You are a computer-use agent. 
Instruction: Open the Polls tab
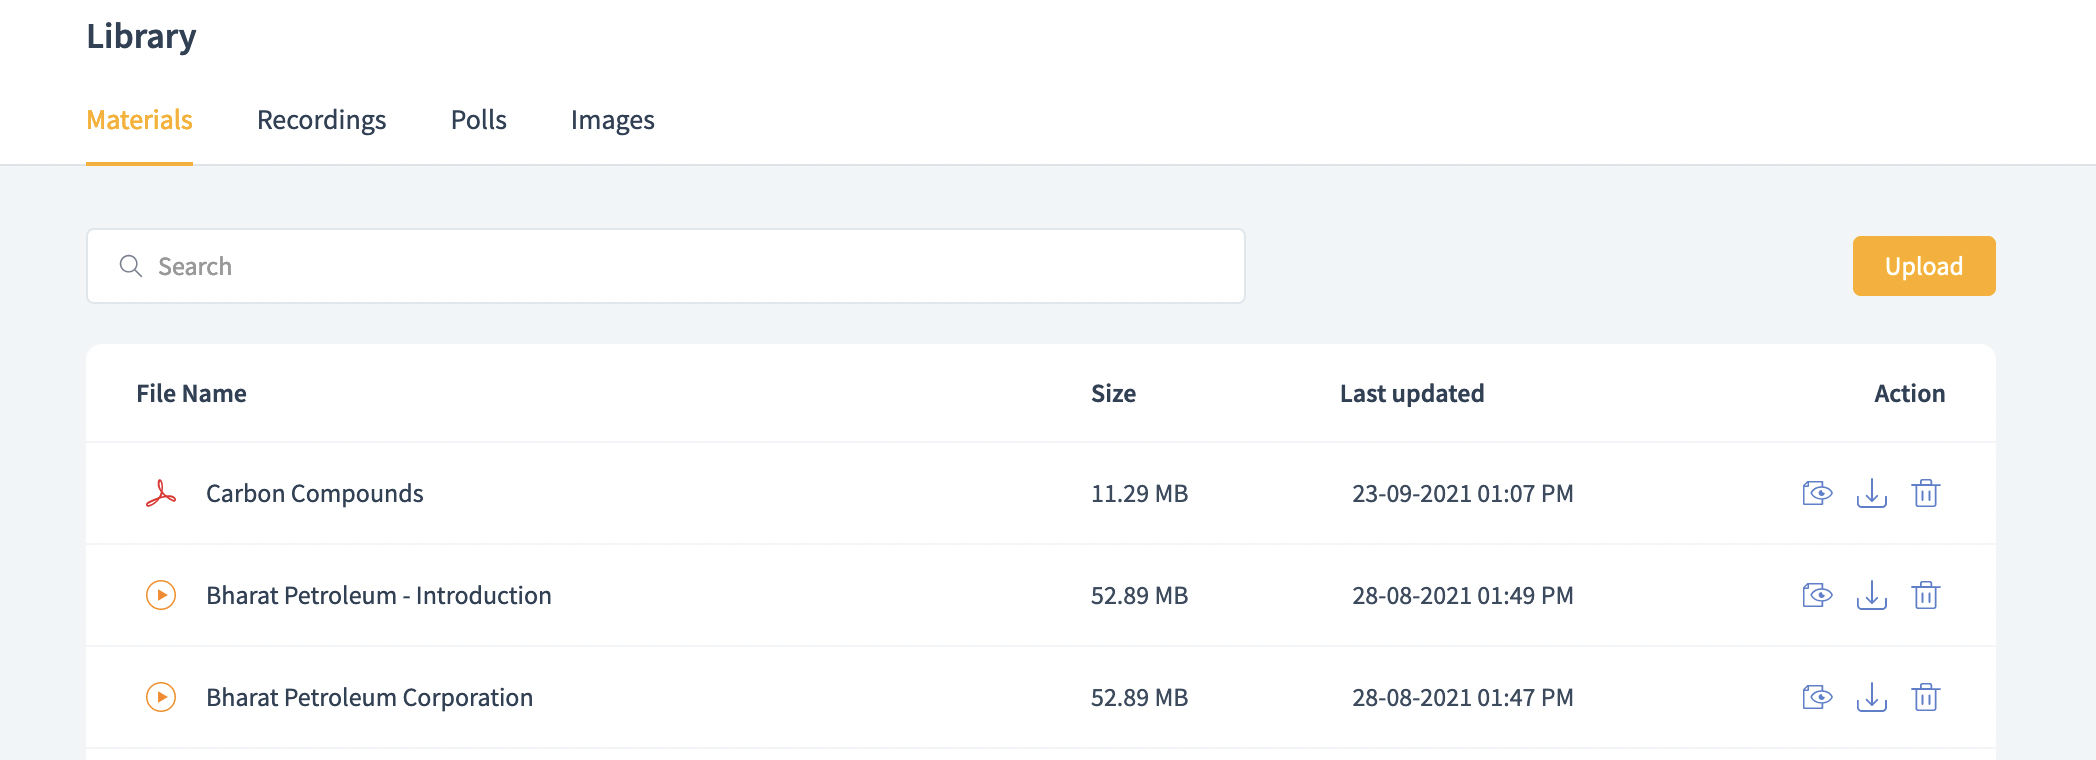478,120
